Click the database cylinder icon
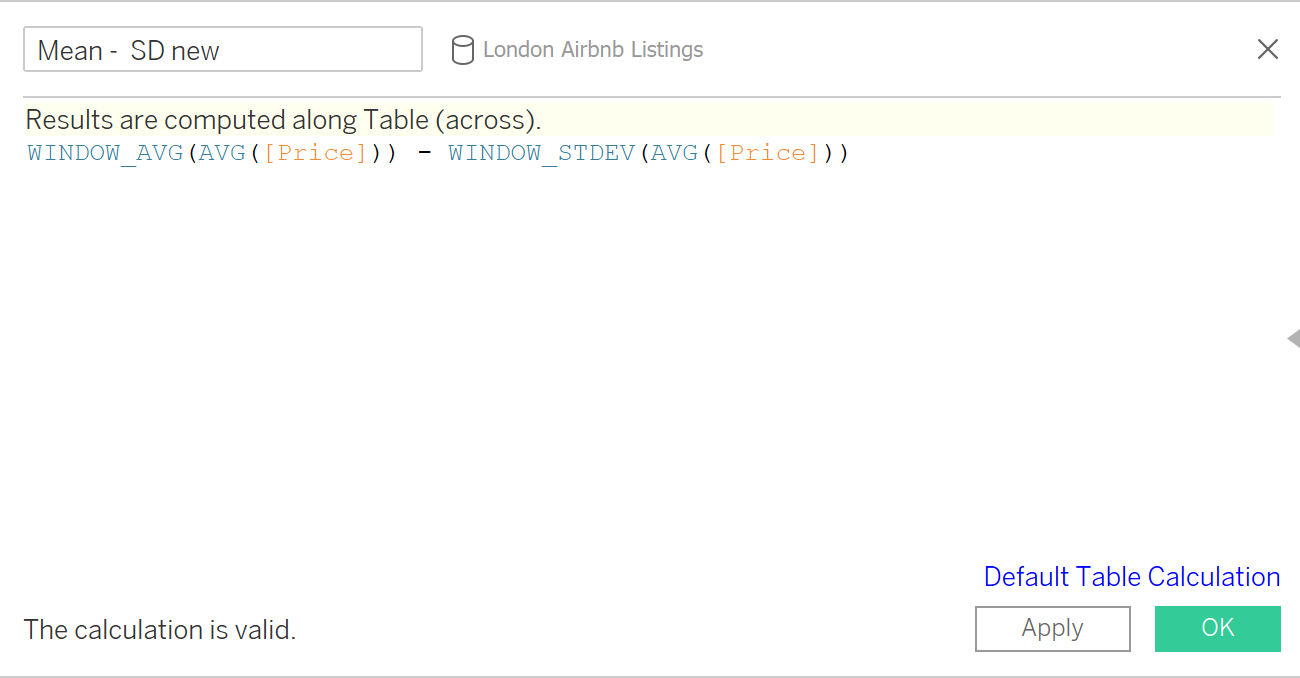This screenshot has height=678, width=1300. 462,50
